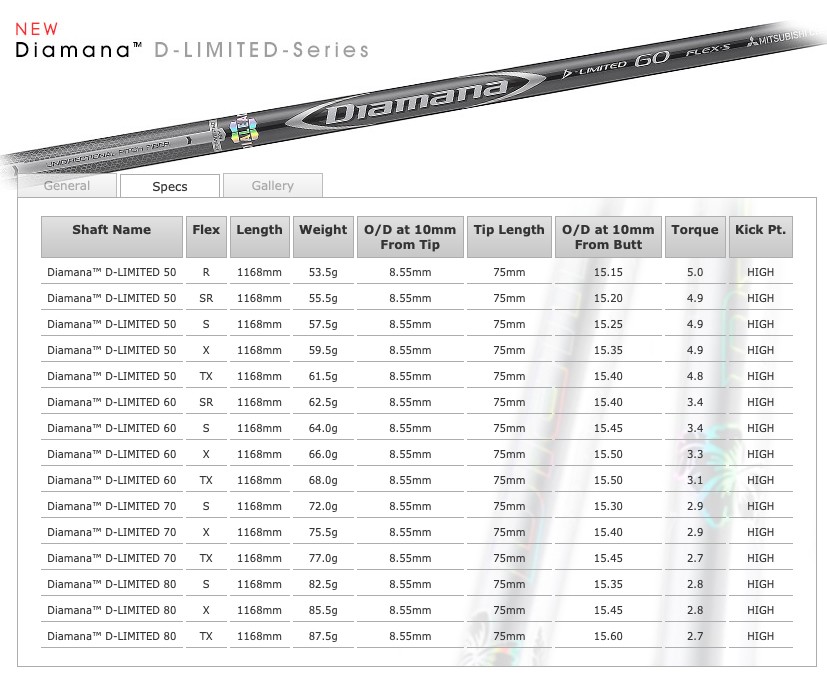The image size is (827, 674).
Task: Select the Diamana D-LIMITED 50 R row
Action: point(111,271)
